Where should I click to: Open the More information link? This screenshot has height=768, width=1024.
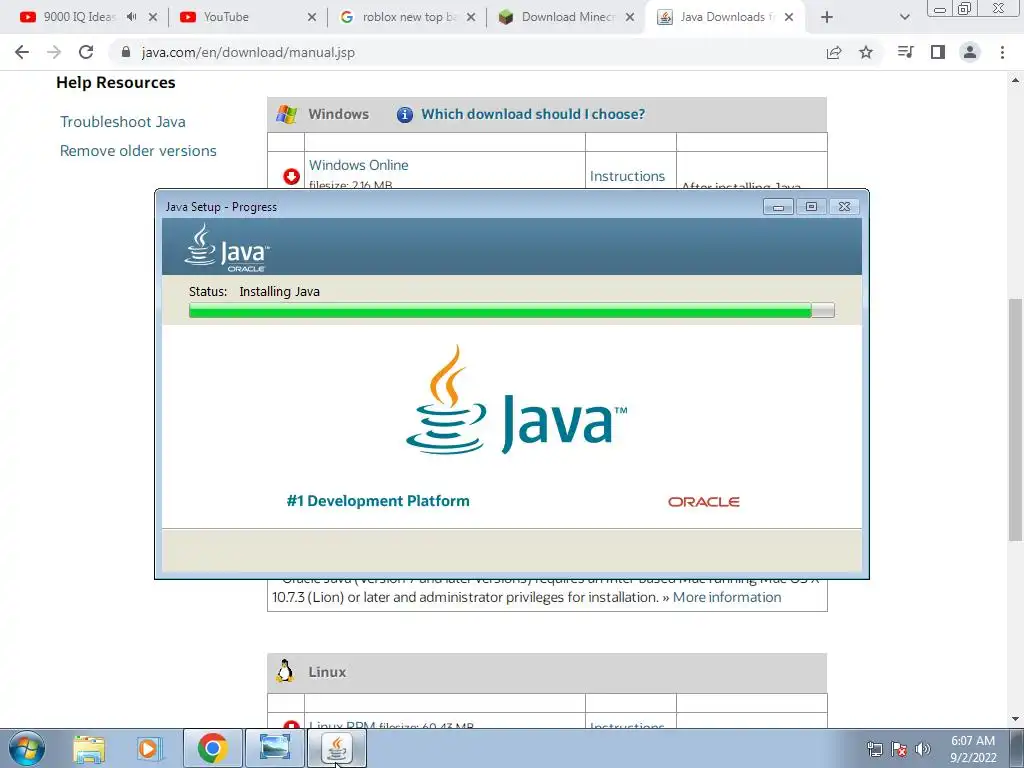(x=727, y=597)
